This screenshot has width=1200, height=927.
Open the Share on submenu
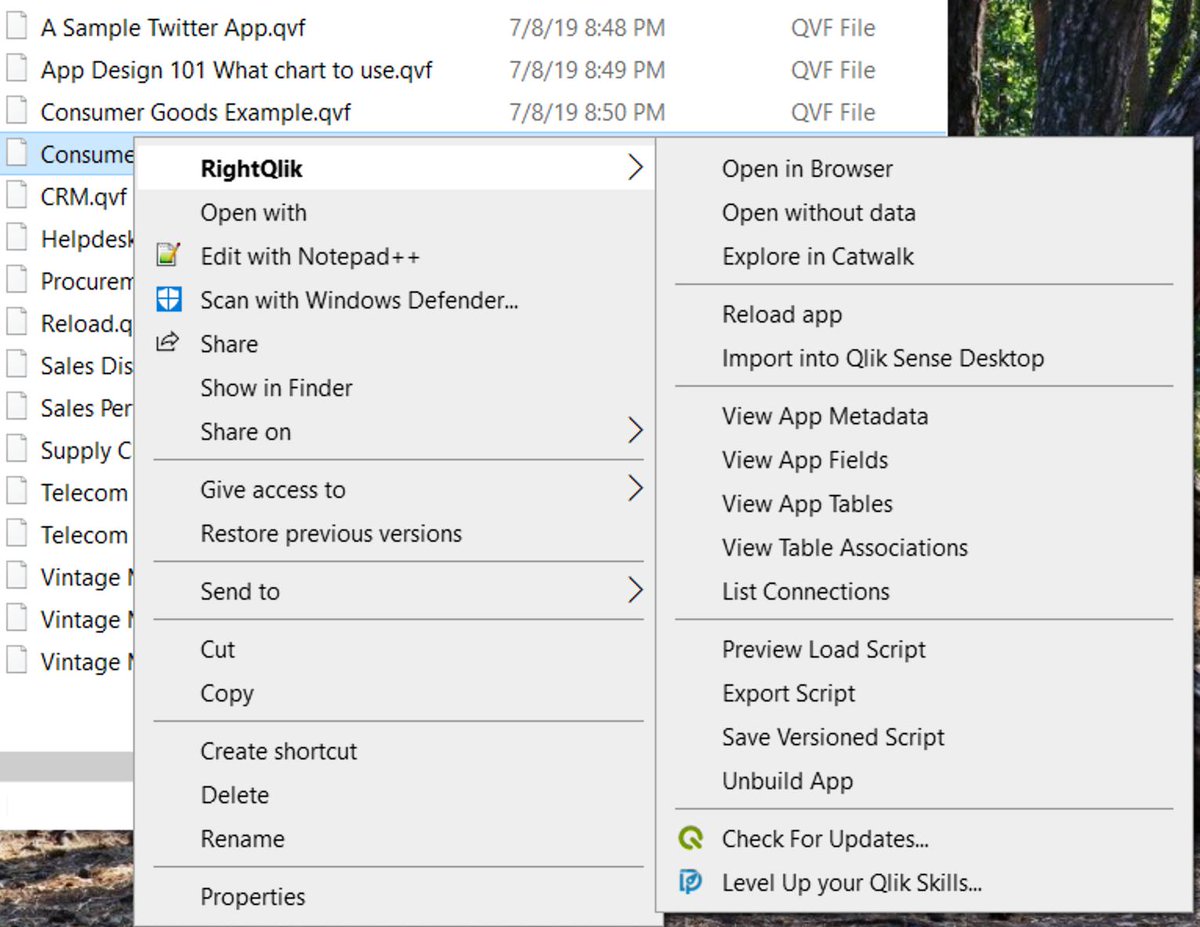point(634,431)
